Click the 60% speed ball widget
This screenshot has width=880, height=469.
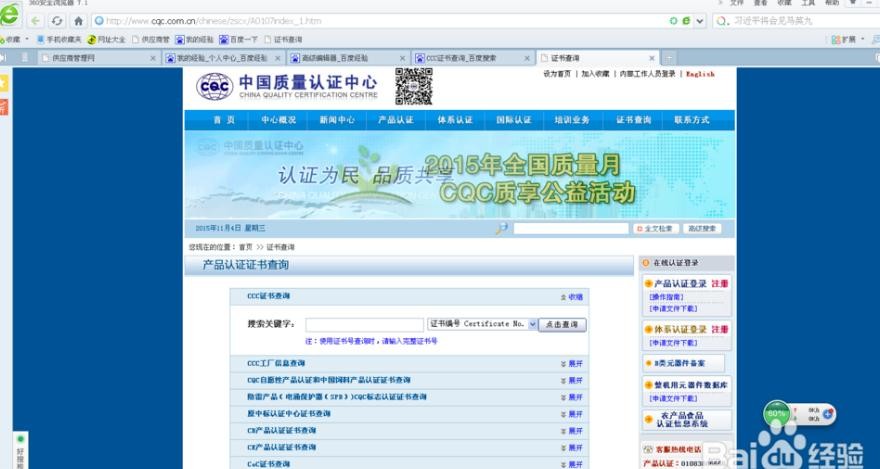tap(777, 412)
